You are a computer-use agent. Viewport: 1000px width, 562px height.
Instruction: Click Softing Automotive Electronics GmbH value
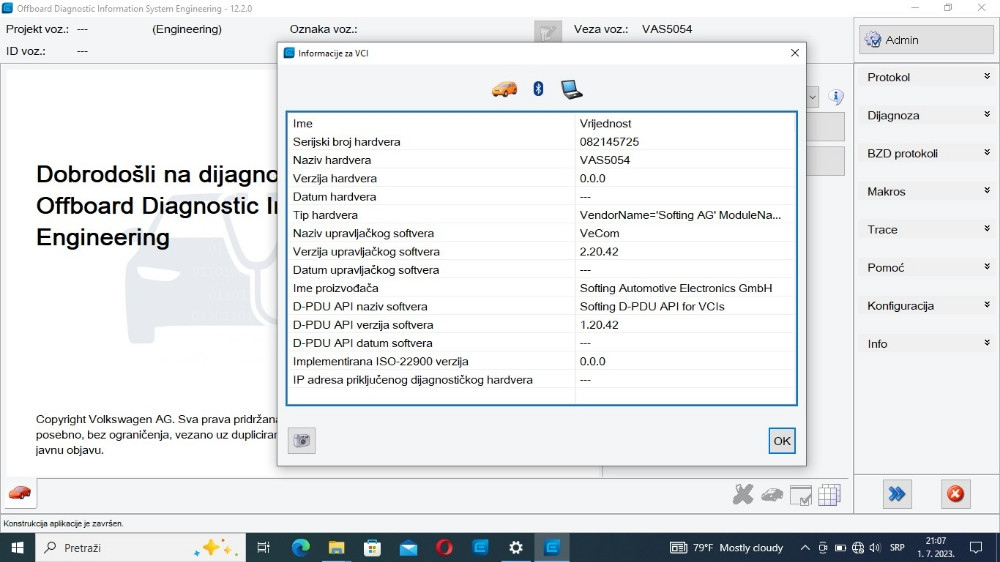click(675, 288)
